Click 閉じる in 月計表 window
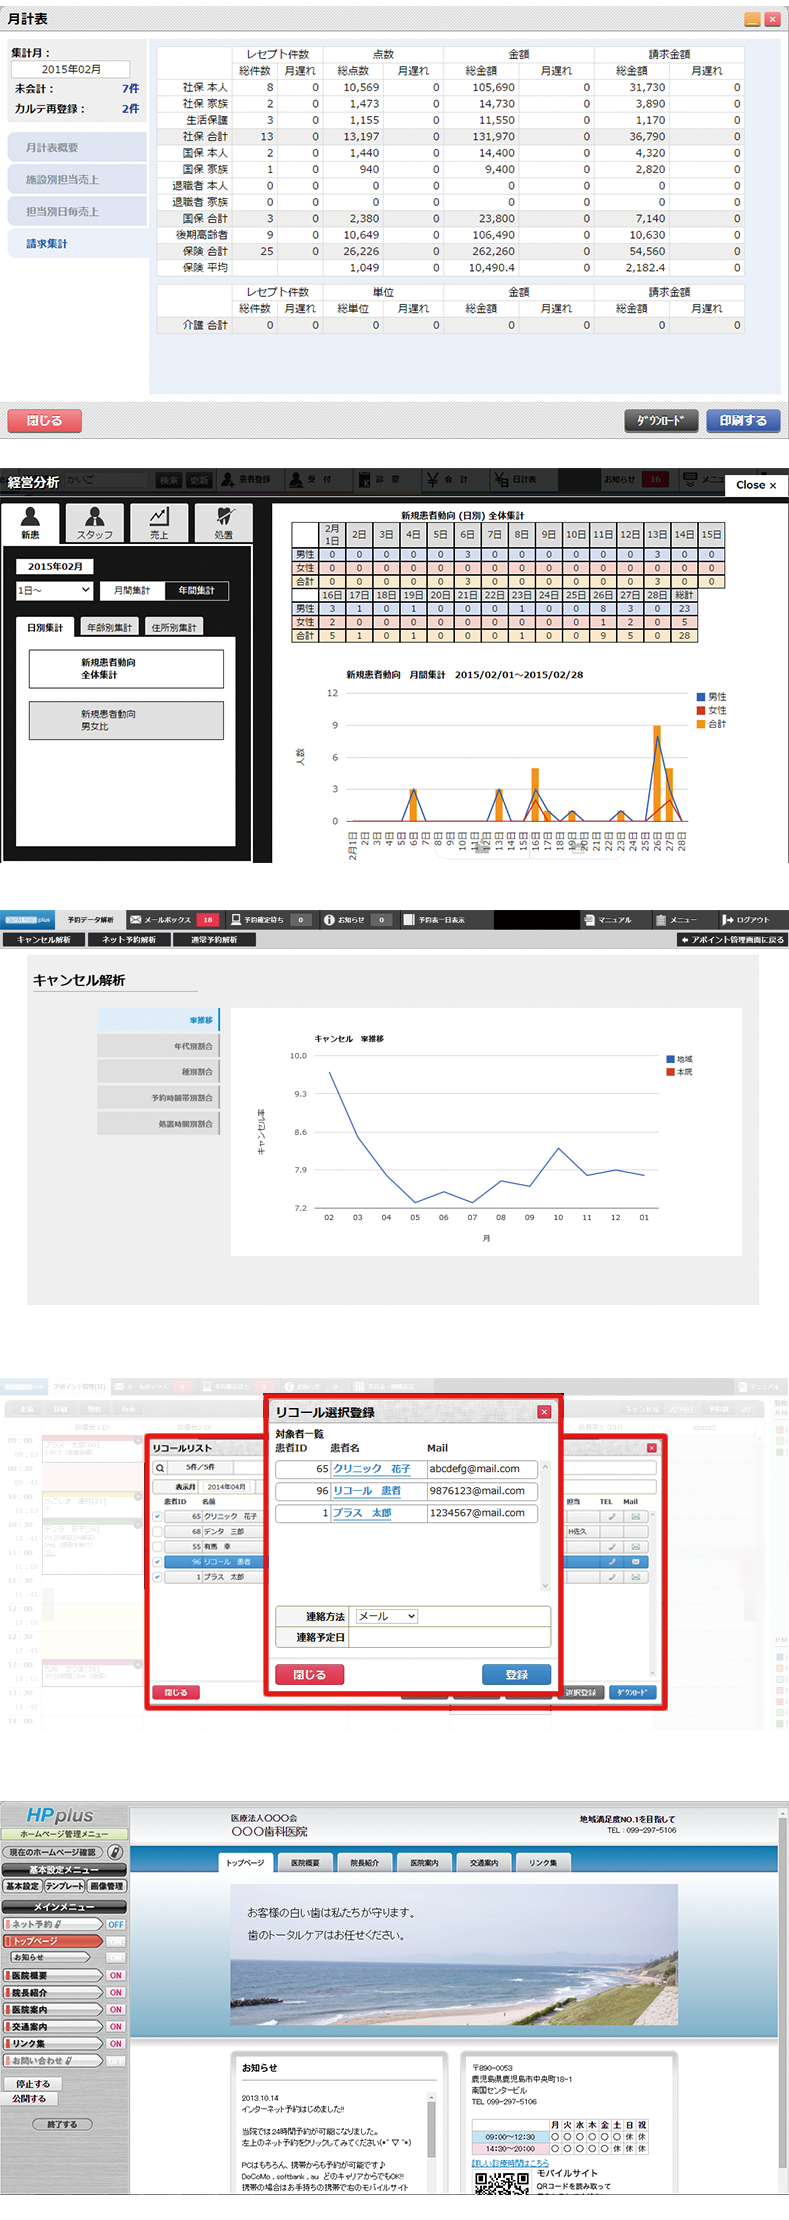 click(45, 421)
